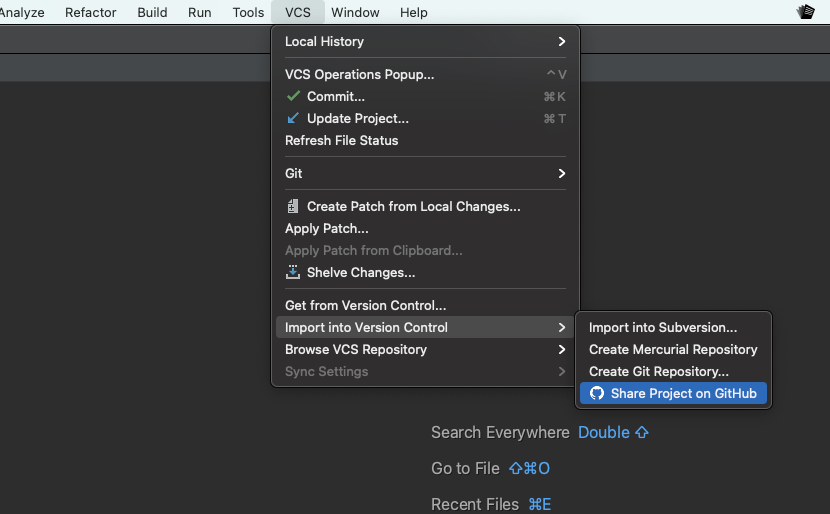Click the ⌘E shortcut text

point(540,504)
